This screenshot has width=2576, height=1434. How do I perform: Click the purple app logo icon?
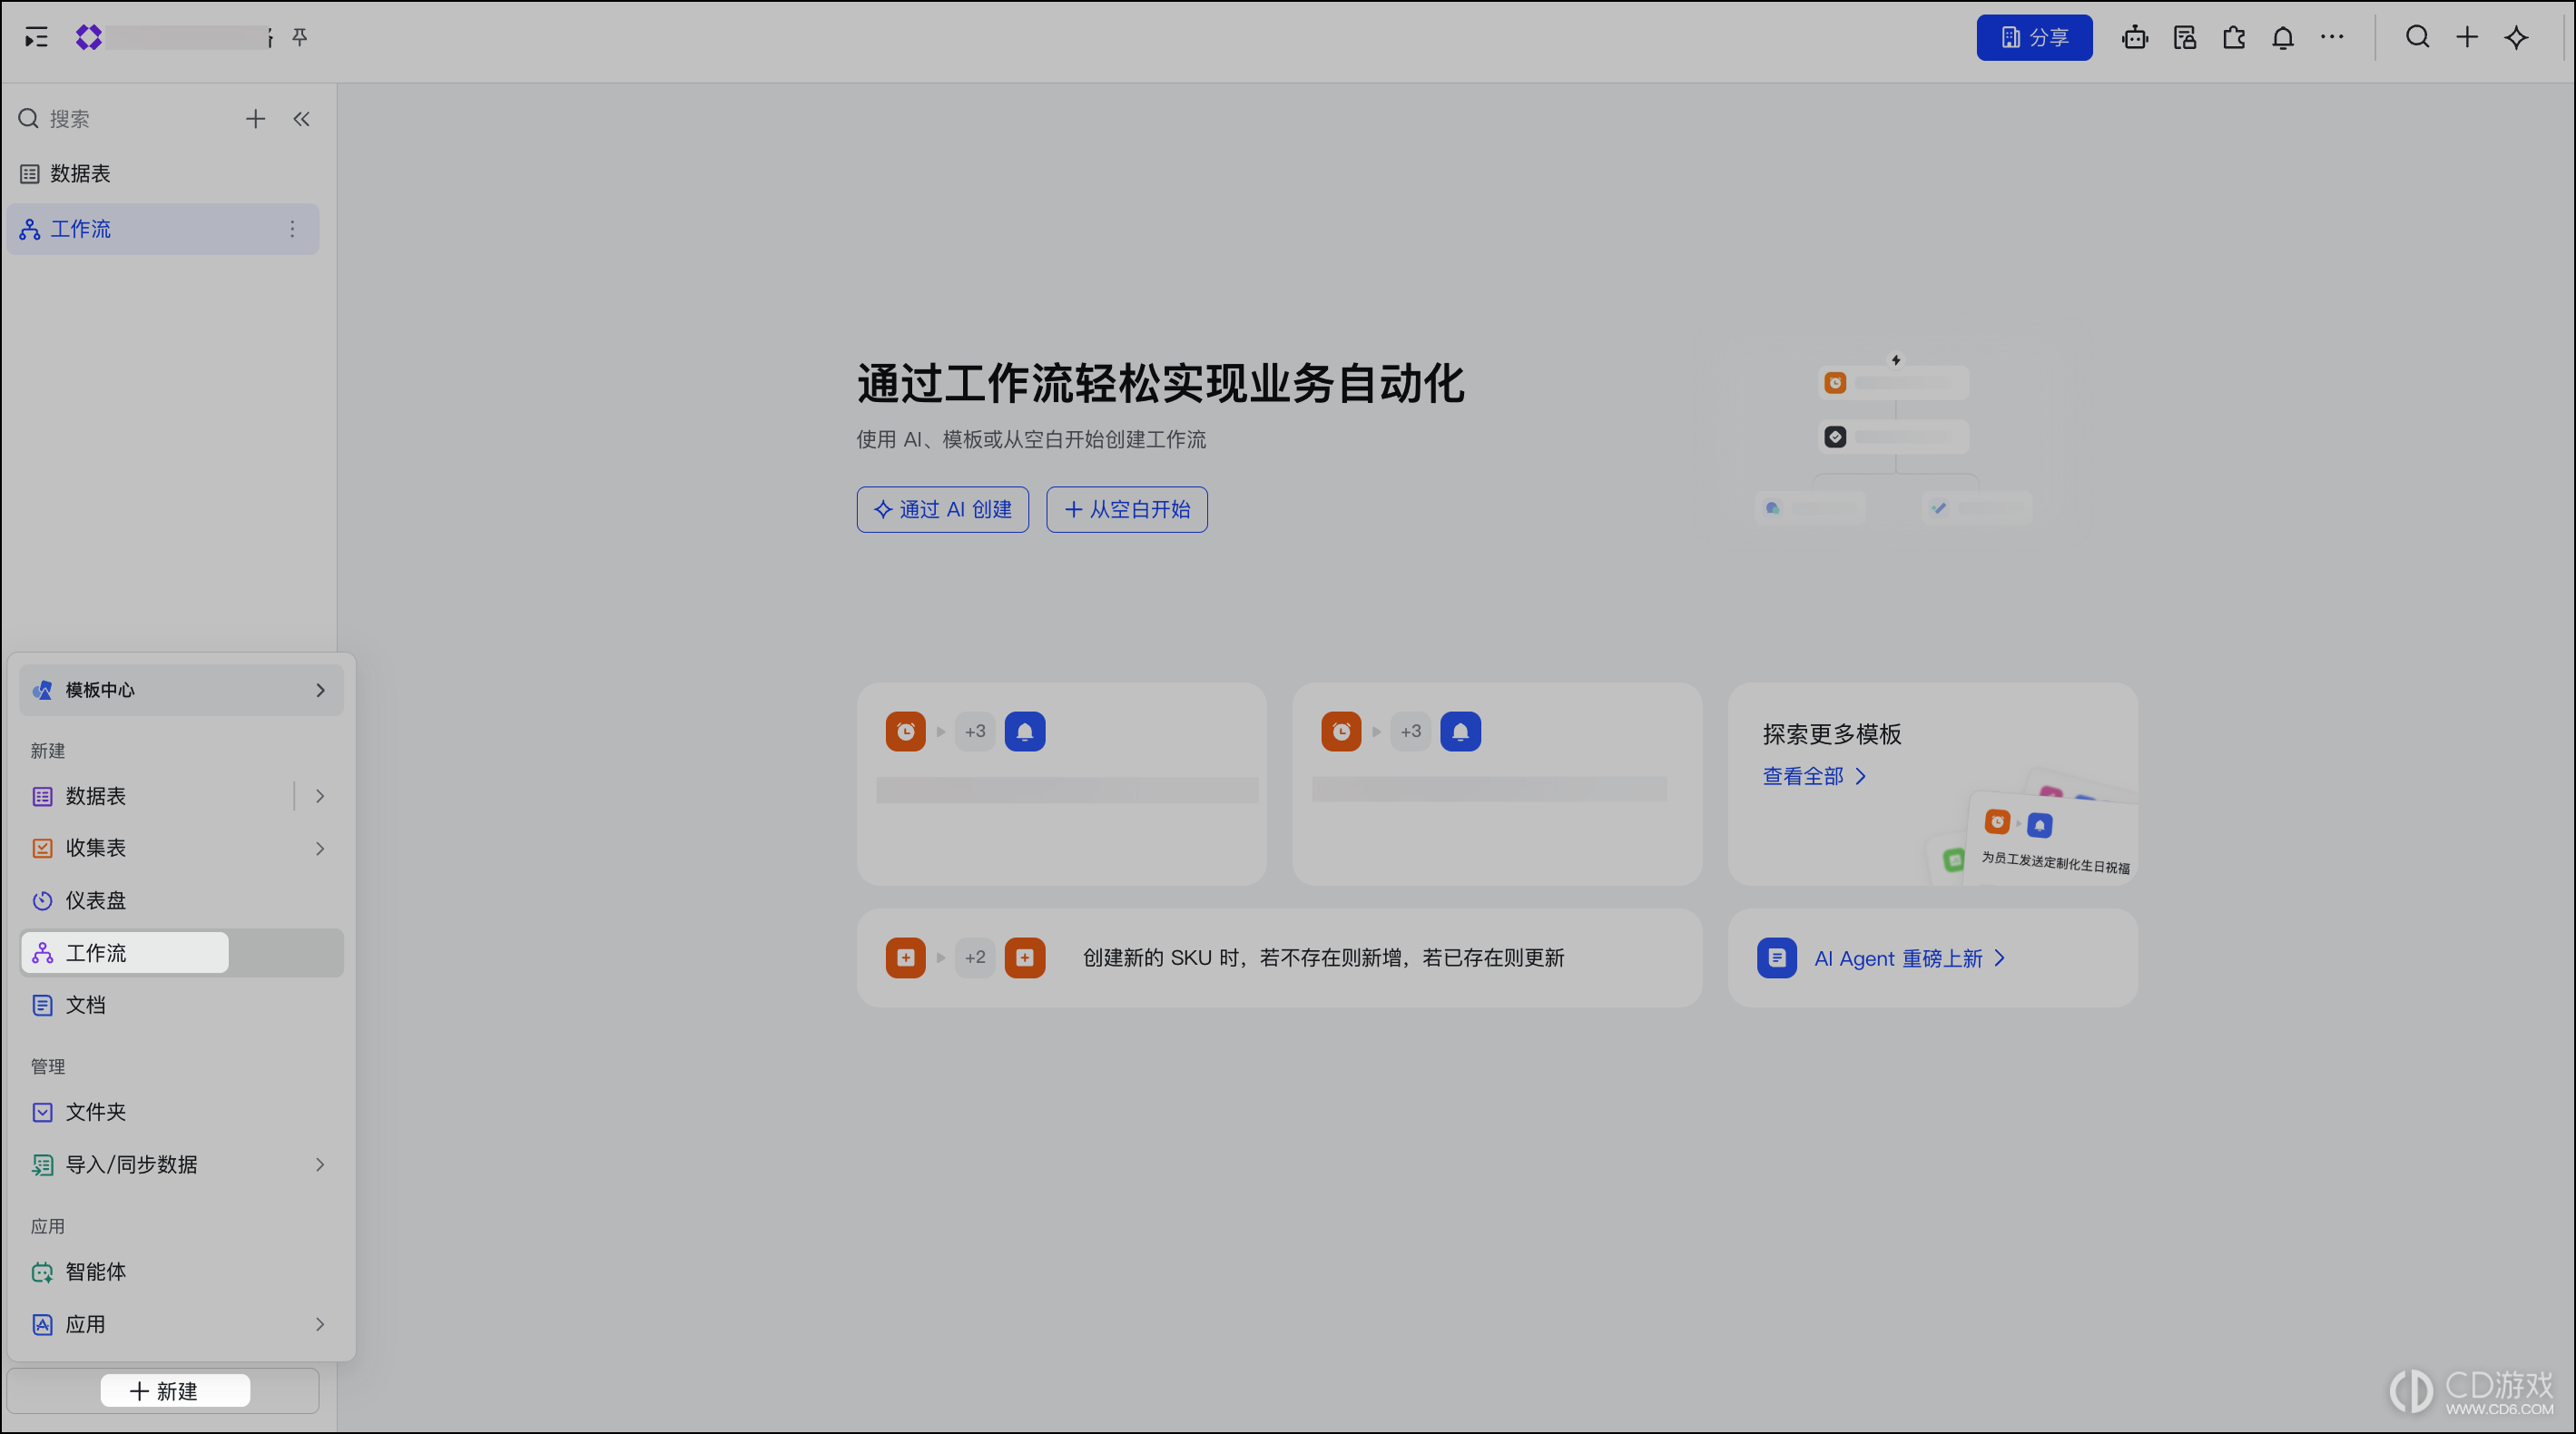(x=89, y=38)
